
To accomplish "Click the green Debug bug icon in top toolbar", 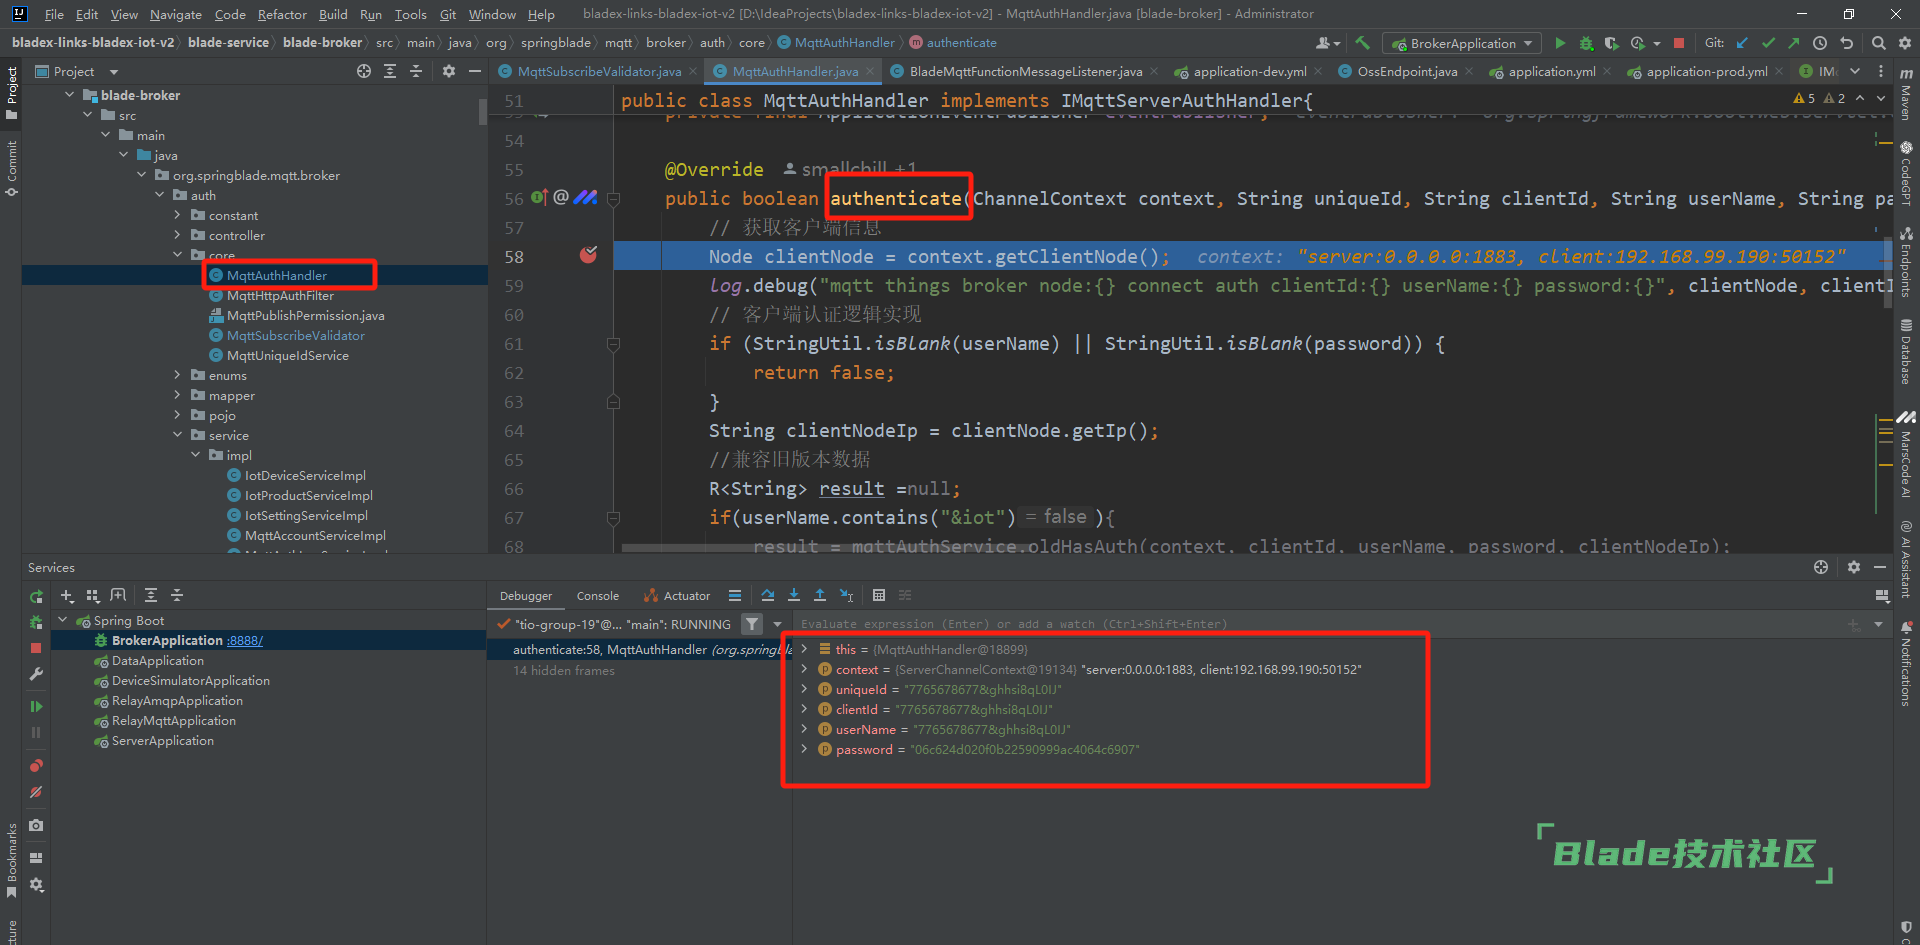I will click(x=1586, y=43).
